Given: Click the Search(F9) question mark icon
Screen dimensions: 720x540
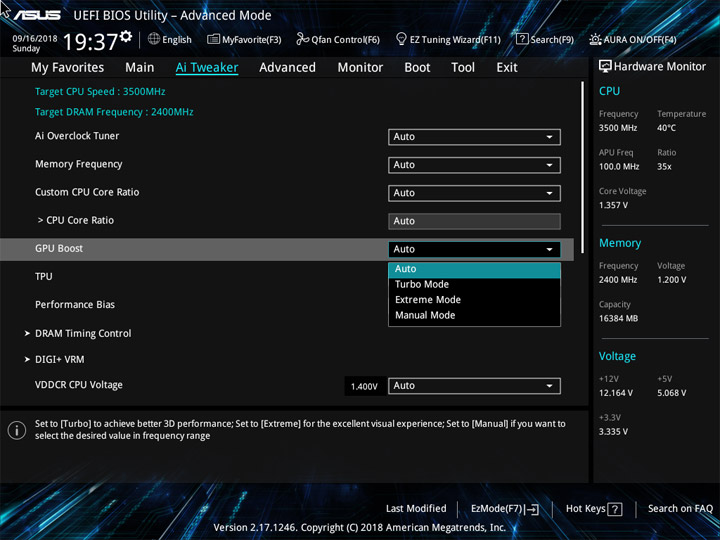Looking at the screenshot, I should pyautogui.click(x=522, y=39).
